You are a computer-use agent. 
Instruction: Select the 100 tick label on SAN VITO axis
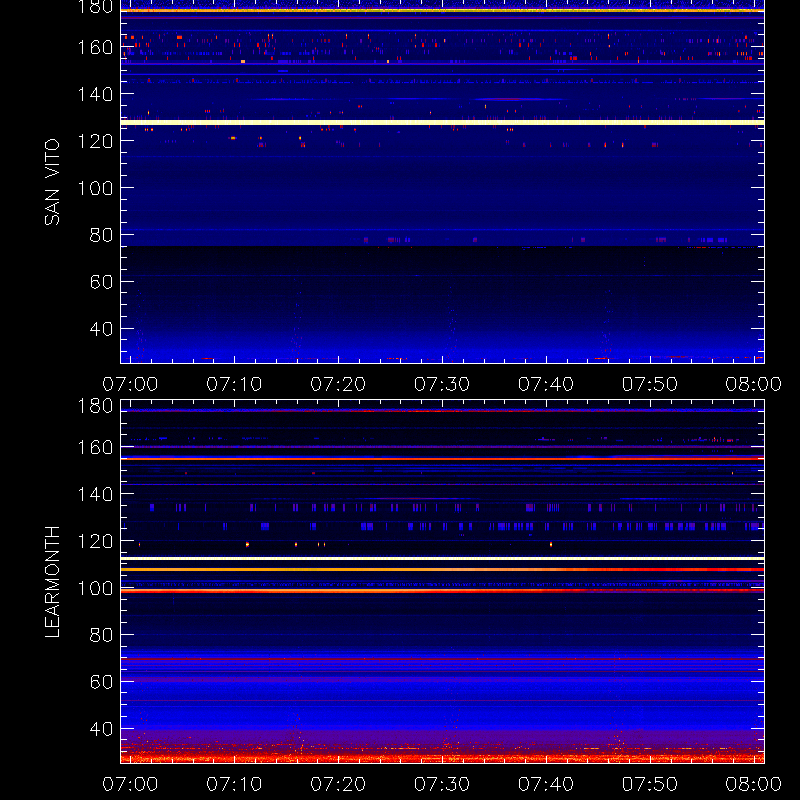tap(95, 188)
